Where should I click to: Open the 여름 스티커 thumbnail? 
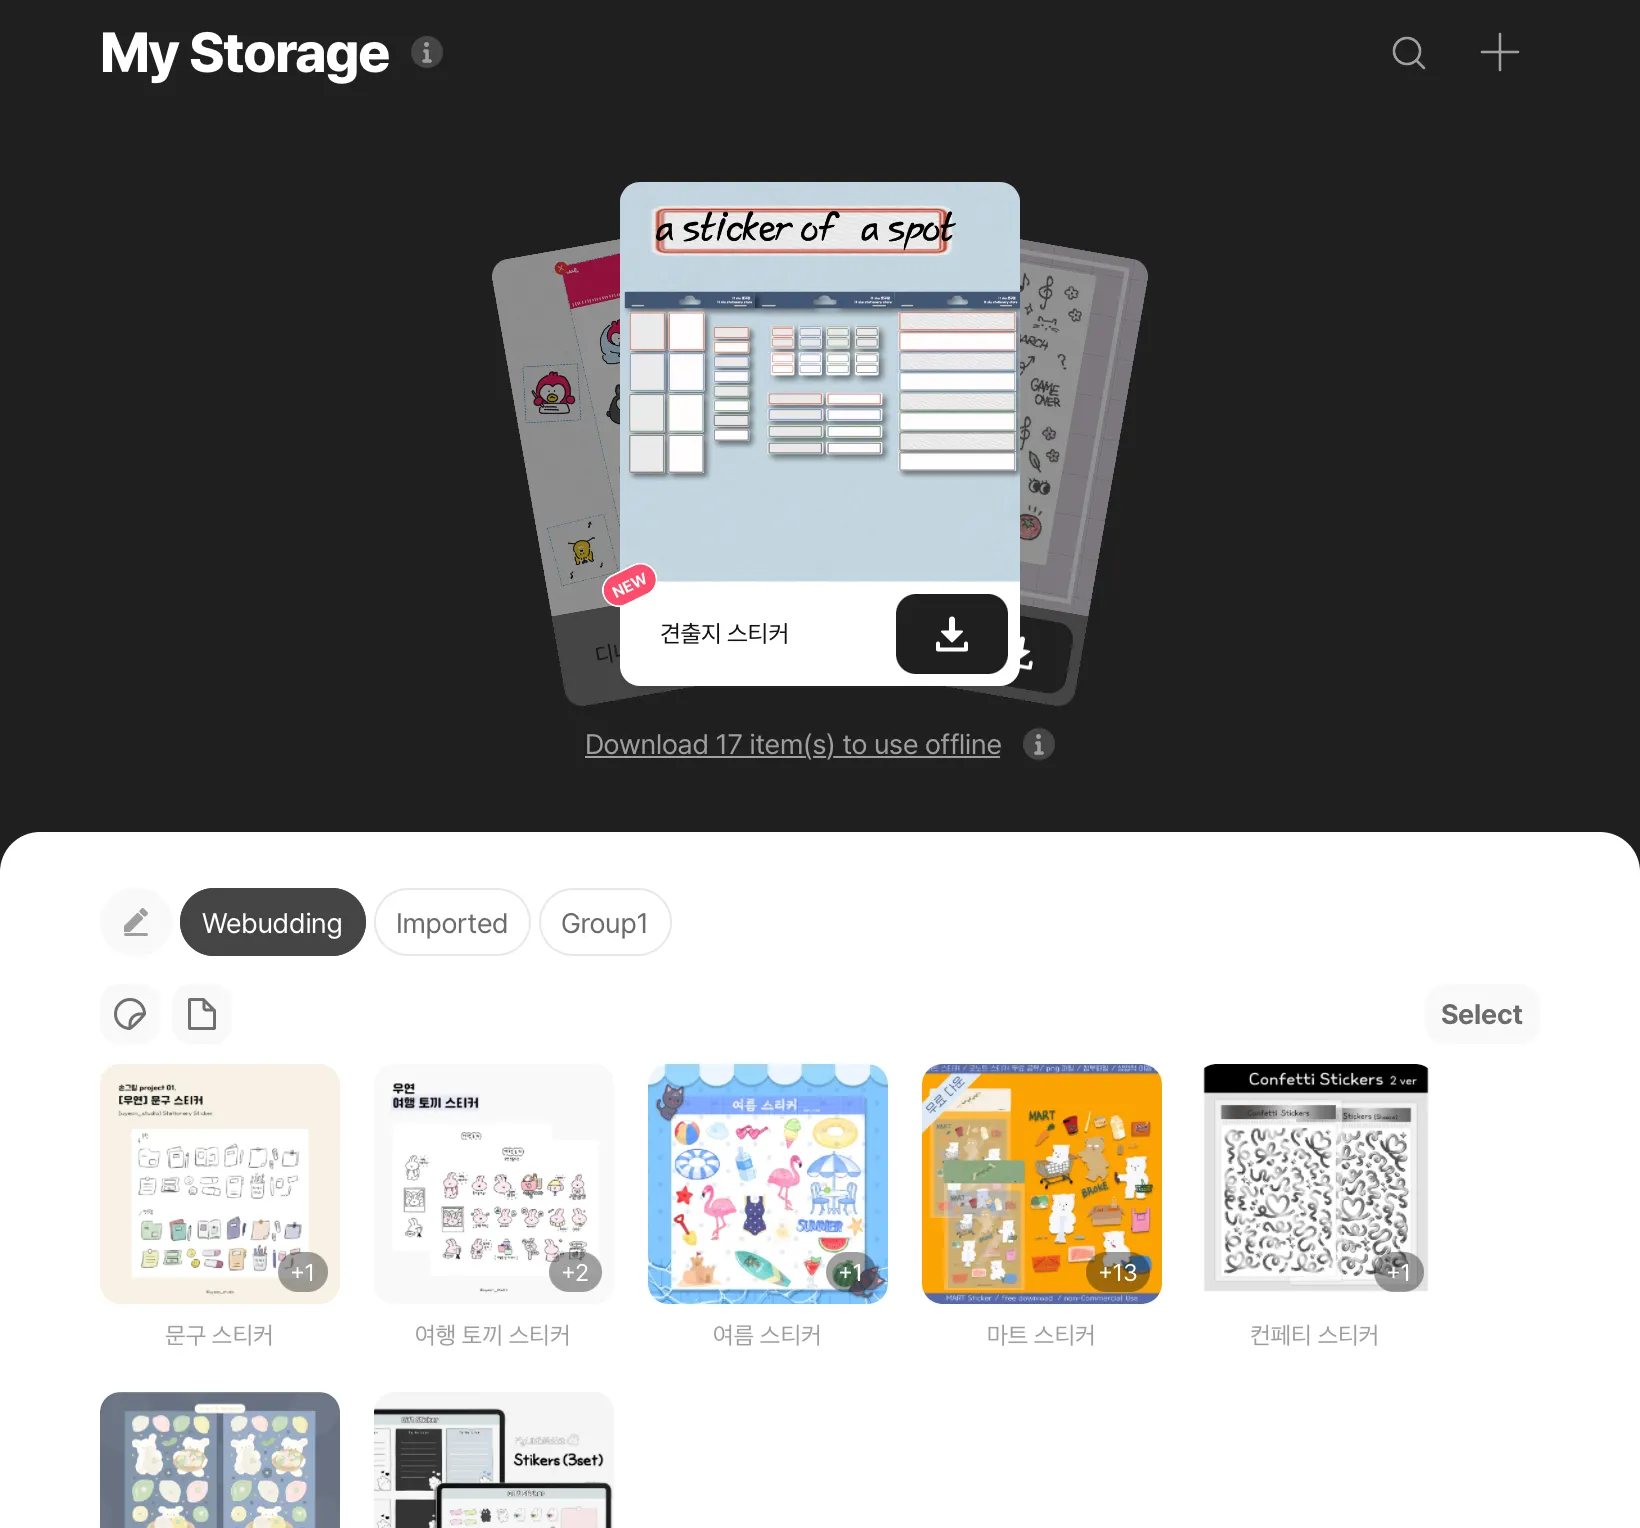[768, 1184]
